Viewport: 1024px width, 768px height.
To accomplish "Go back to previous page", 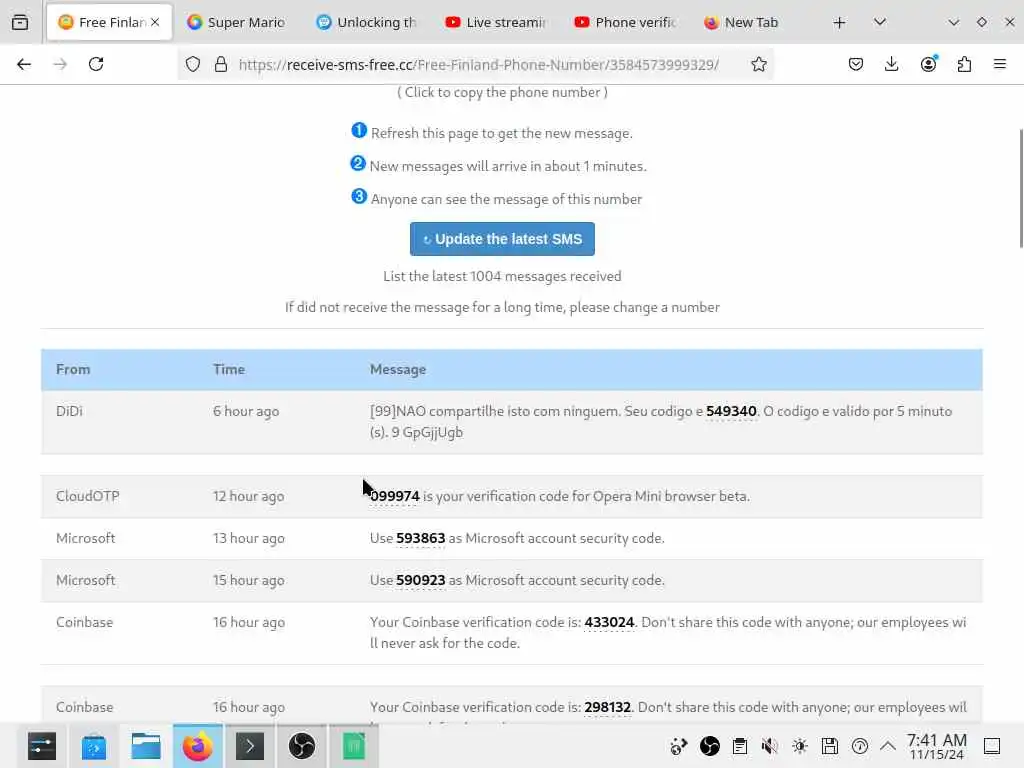I will pos(24,64).
